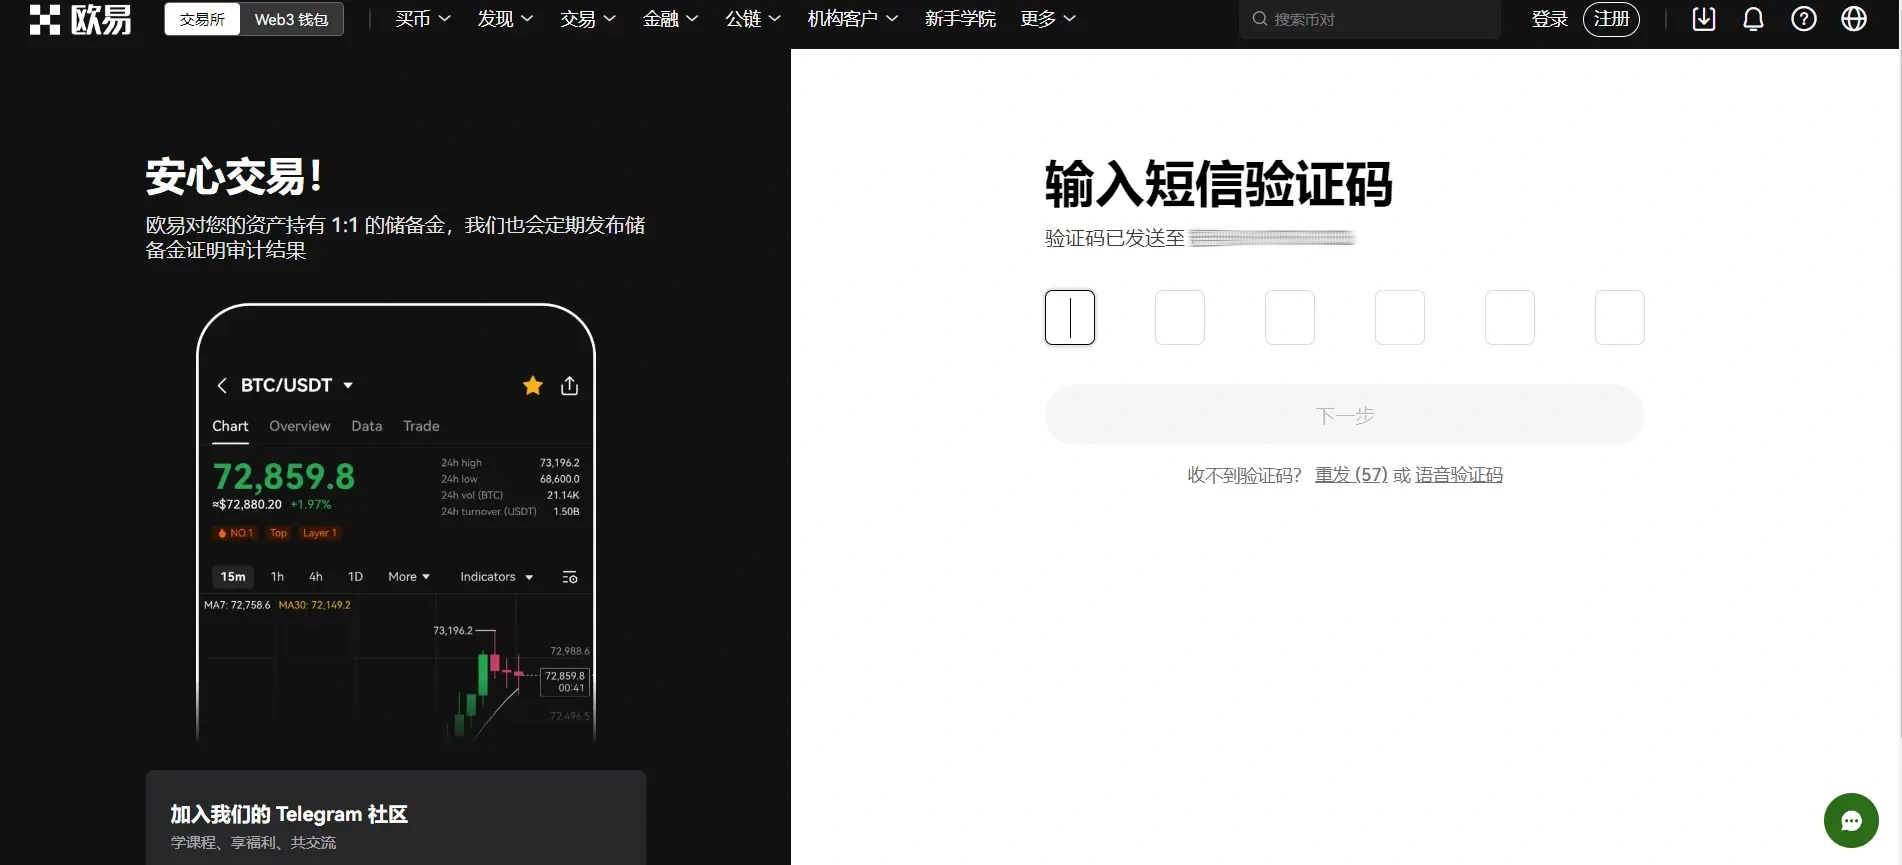
Task: Open the app download icon
Action: 1703,19
